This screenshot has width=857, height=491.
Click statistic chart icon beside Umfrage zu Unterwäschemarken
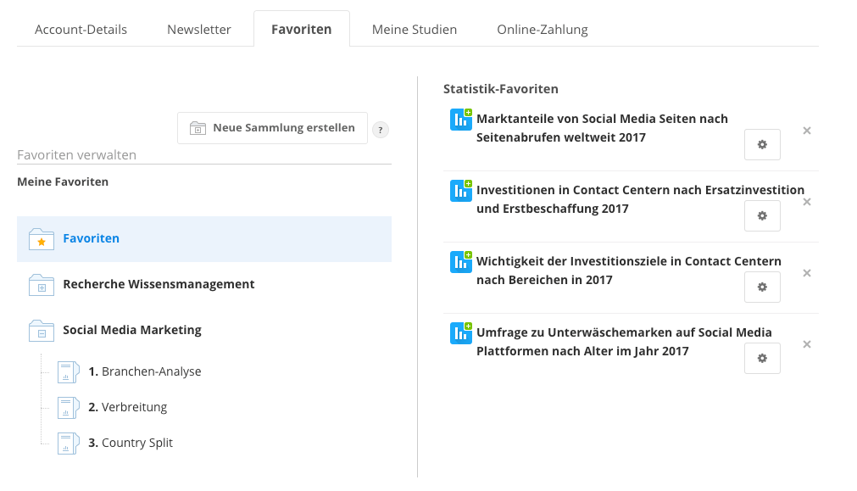click(461, 333)
